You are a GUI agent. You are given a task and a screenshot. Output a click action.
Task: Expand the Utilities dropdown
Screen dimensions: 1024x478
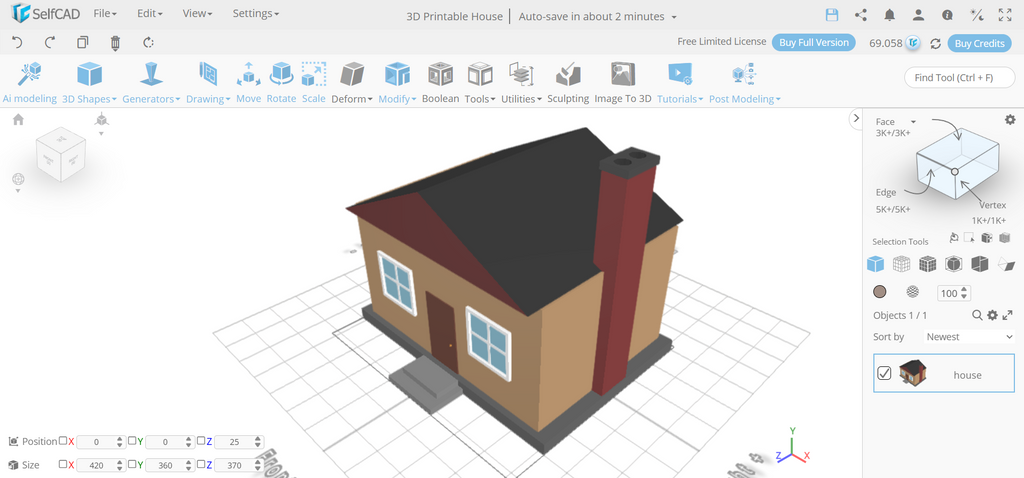pos(521,83)
